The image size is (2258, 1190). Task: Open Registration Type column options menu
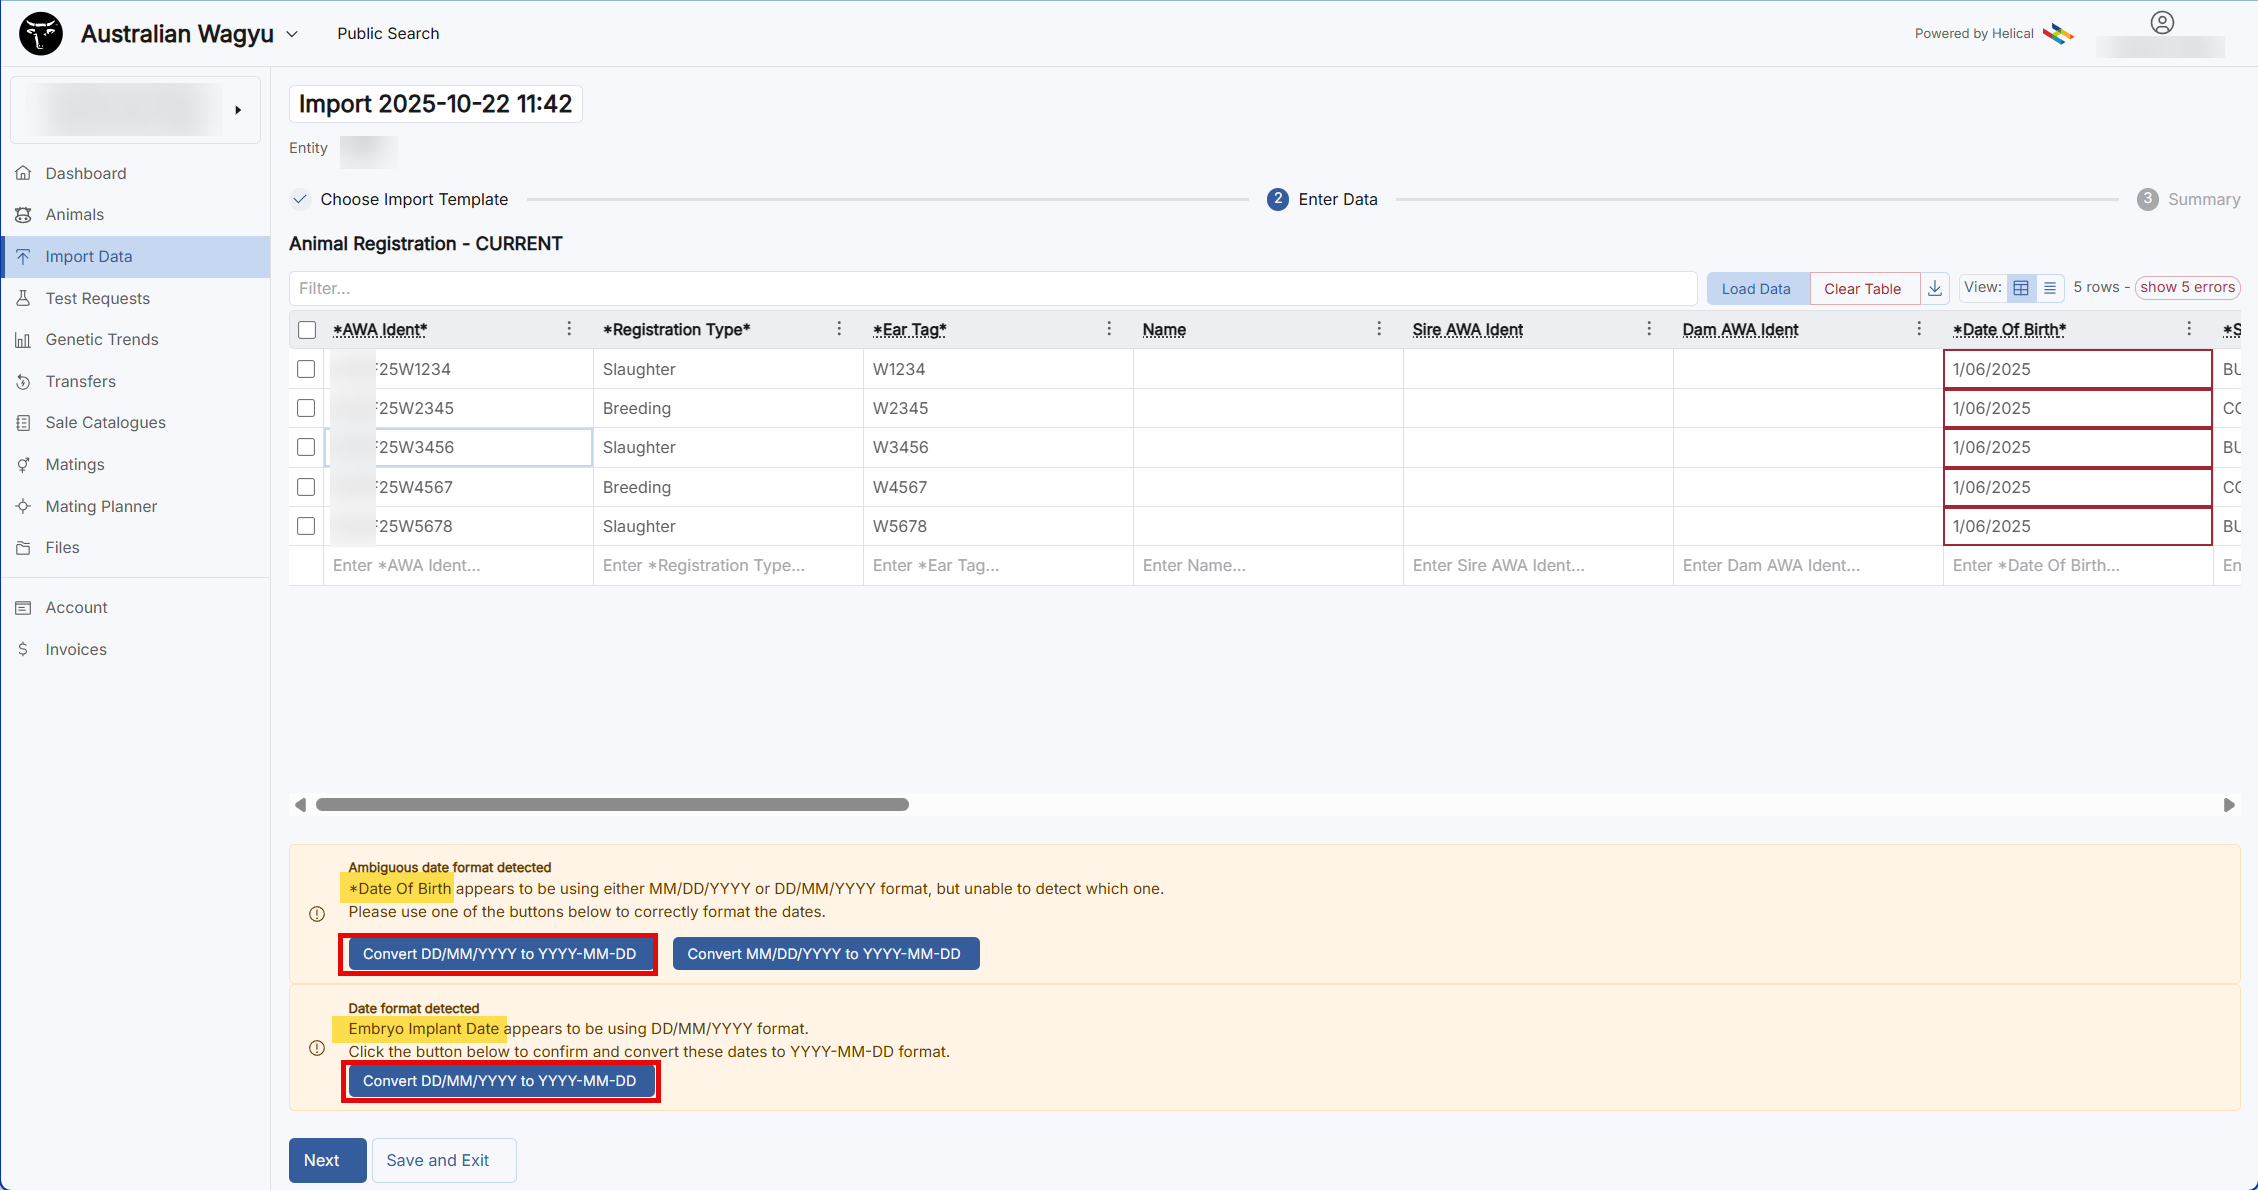coord(839,329)
